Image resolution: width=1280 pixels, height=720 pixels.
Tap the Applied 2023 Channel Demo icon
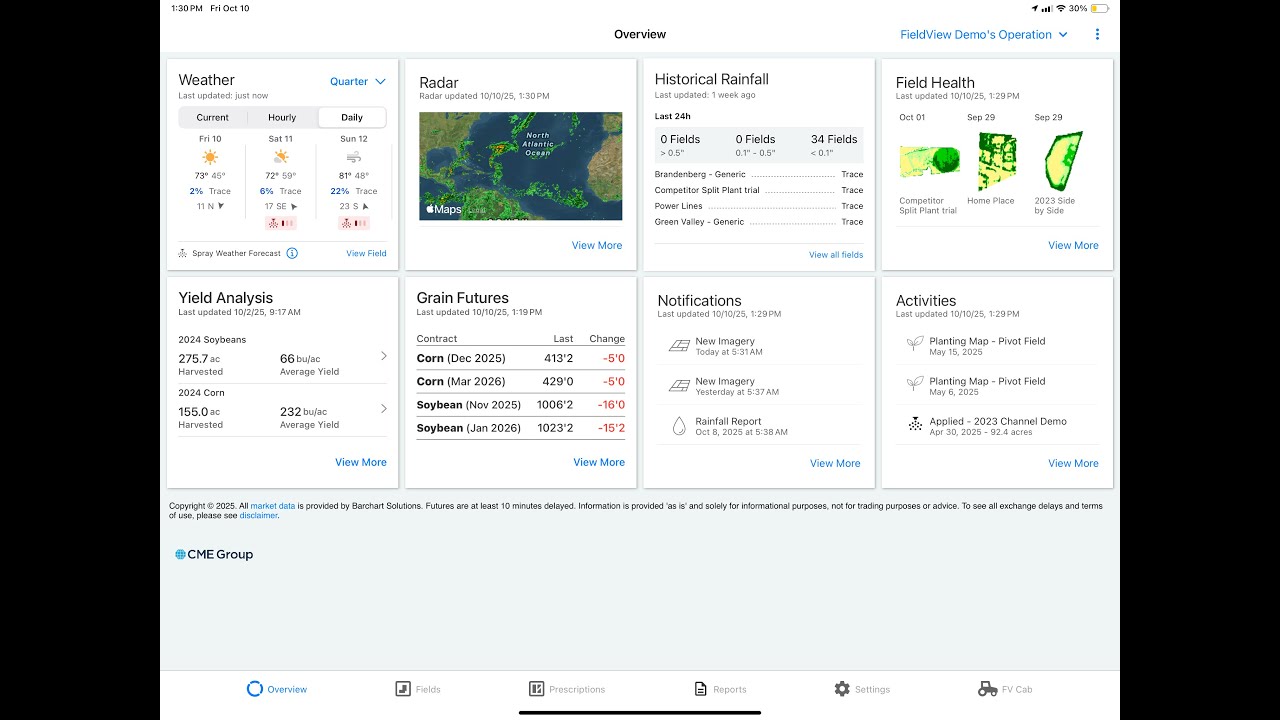pos(915,424)
